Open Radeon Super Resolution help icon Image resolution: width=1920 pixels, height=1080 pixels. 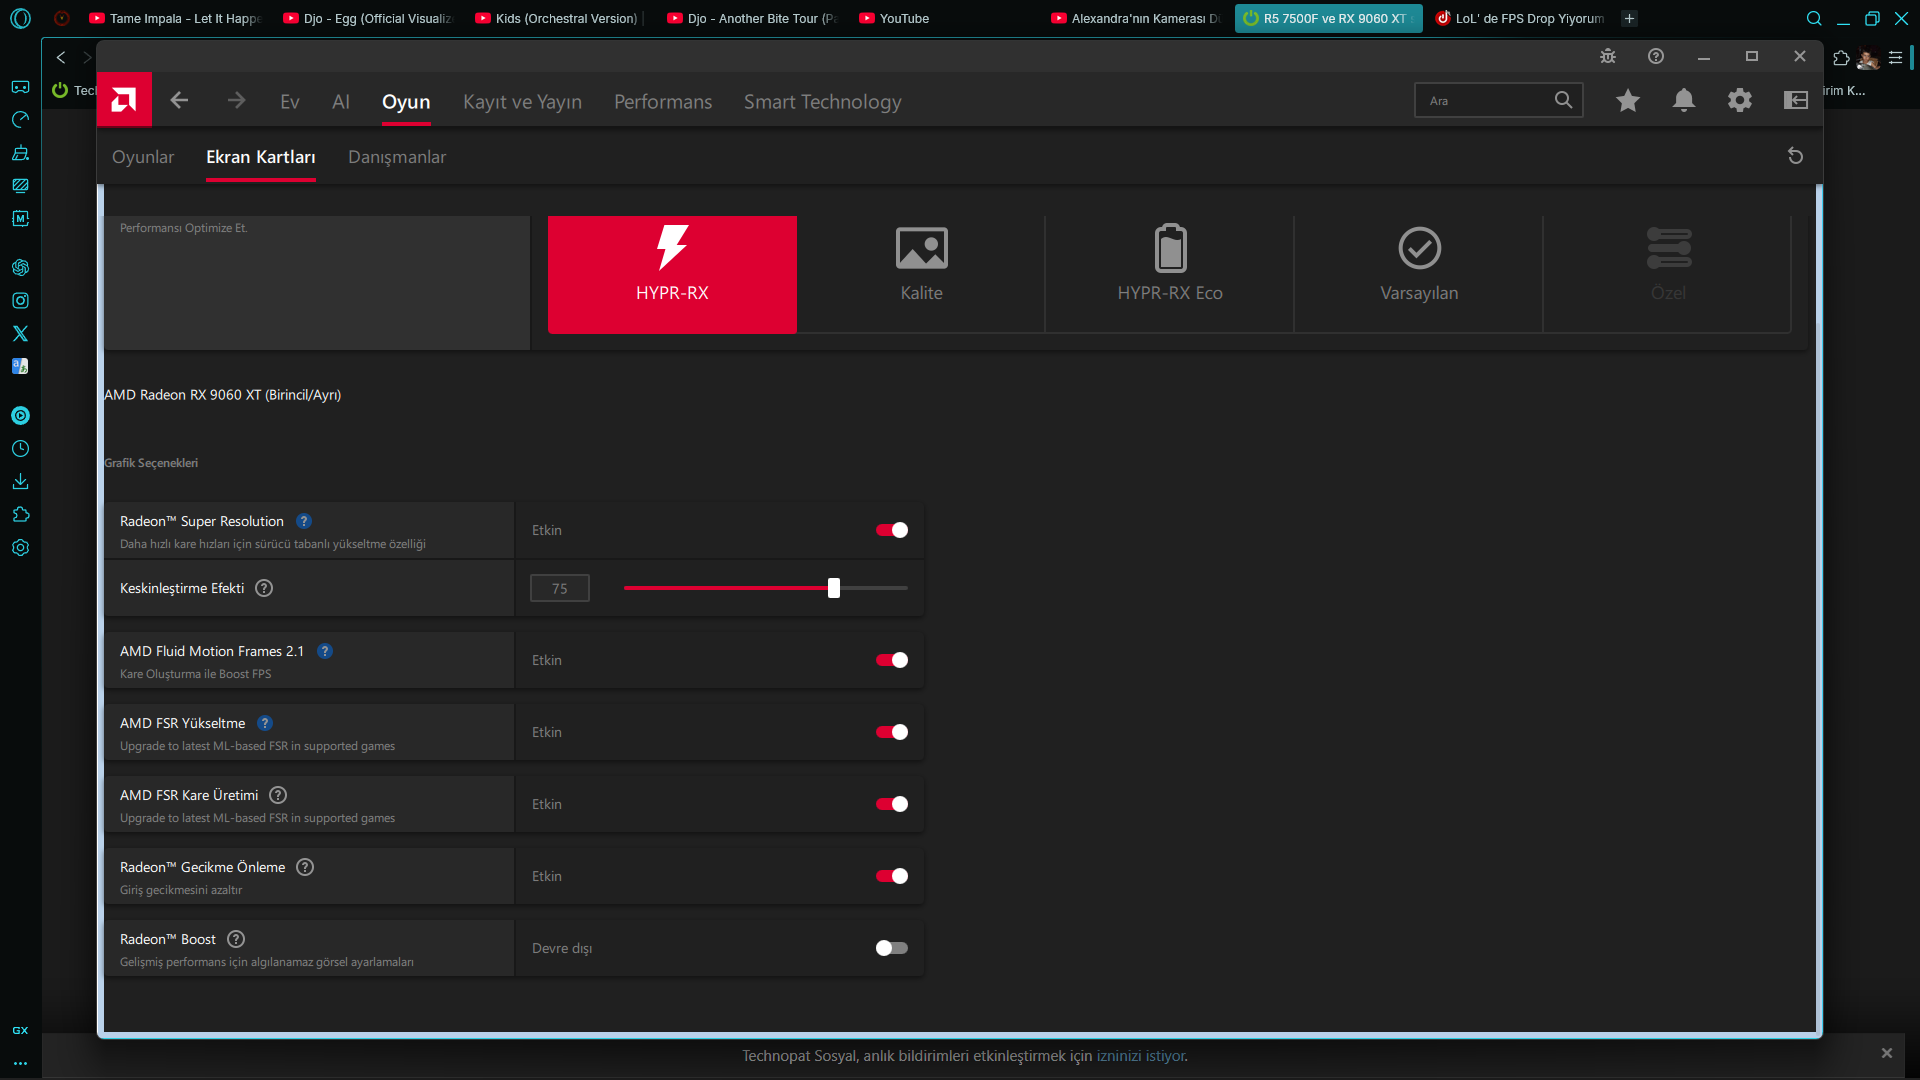tap(304, 522)
